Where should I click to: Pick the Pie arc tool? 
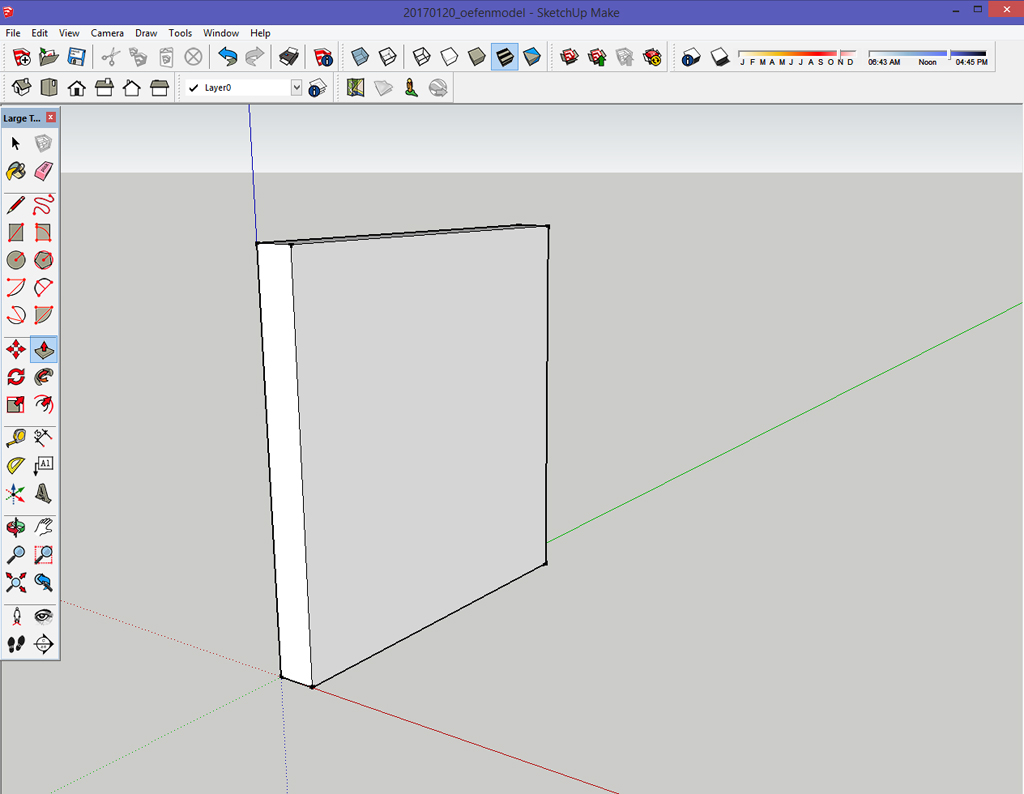(43, 315)
